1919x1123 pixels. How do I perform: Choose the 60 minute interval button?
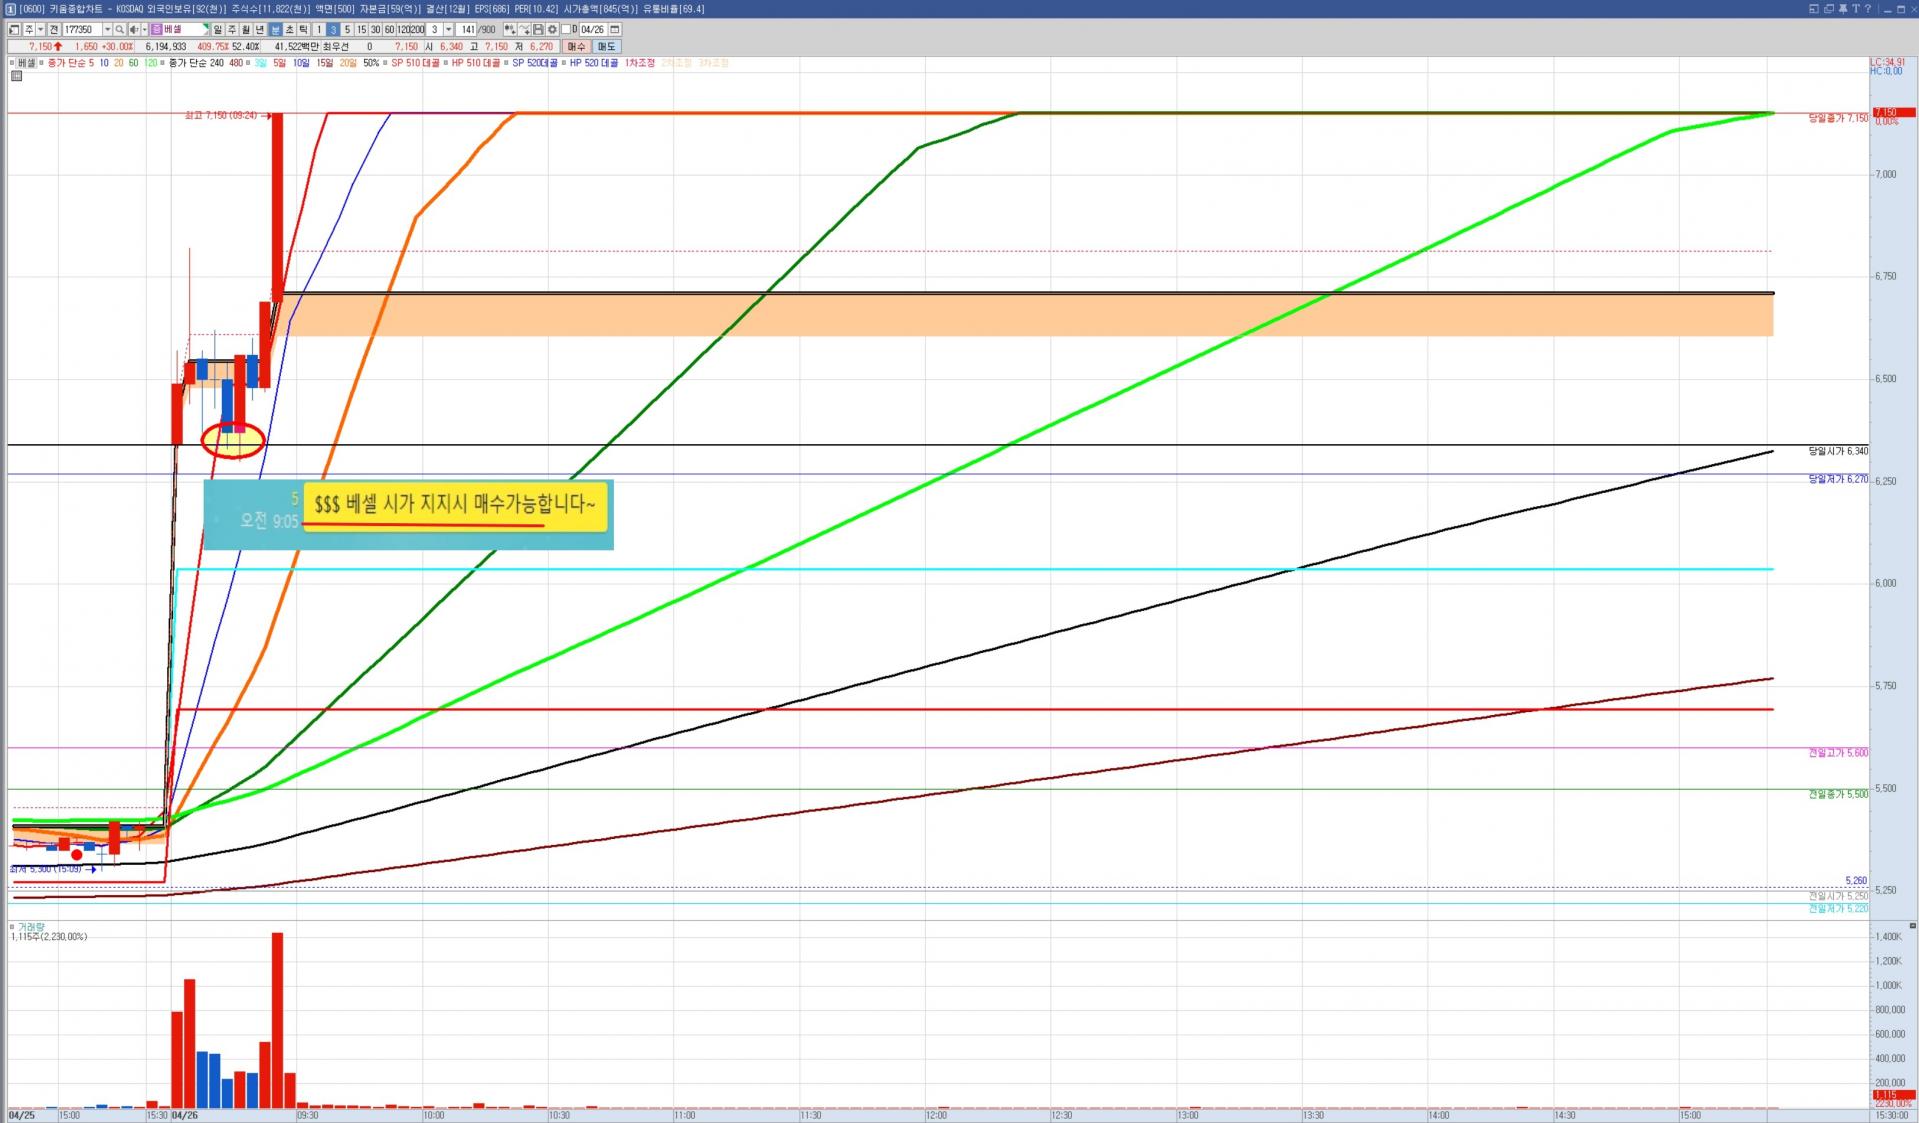point(389,30)
